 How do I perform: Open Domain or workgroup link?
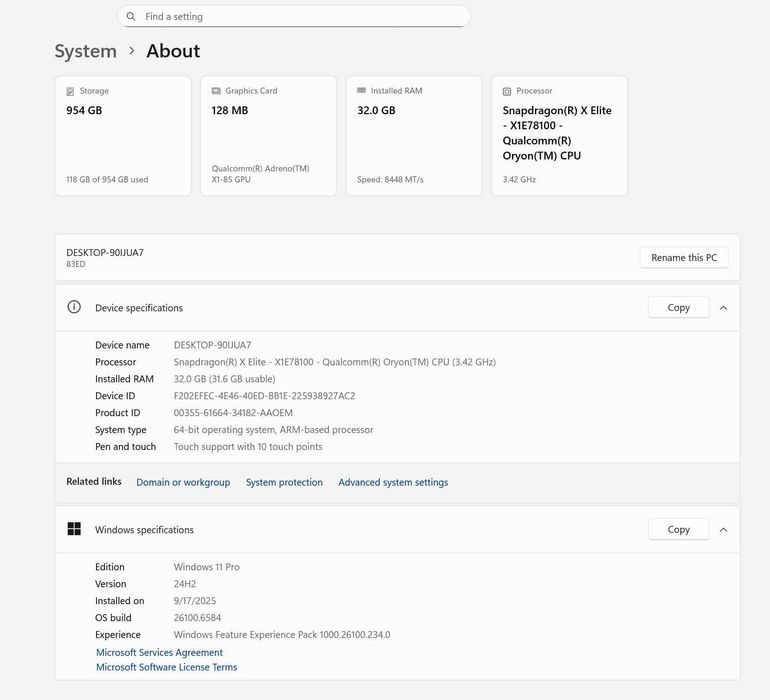pos(183,482)
